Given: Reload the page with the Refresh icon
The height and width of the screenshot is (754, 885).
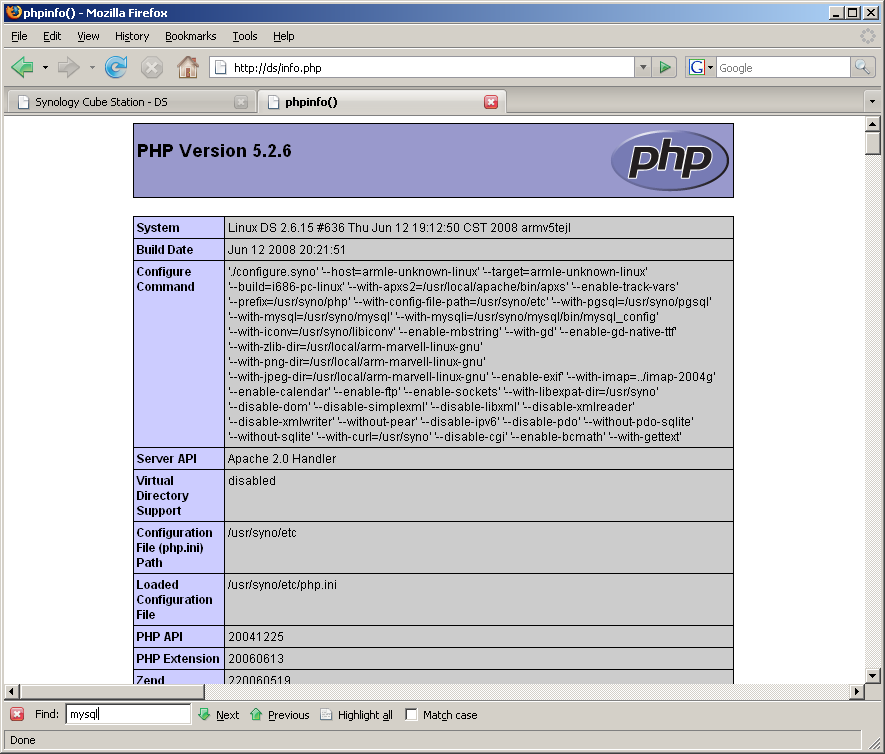Looking at the screenshot, I should [116, 68].
